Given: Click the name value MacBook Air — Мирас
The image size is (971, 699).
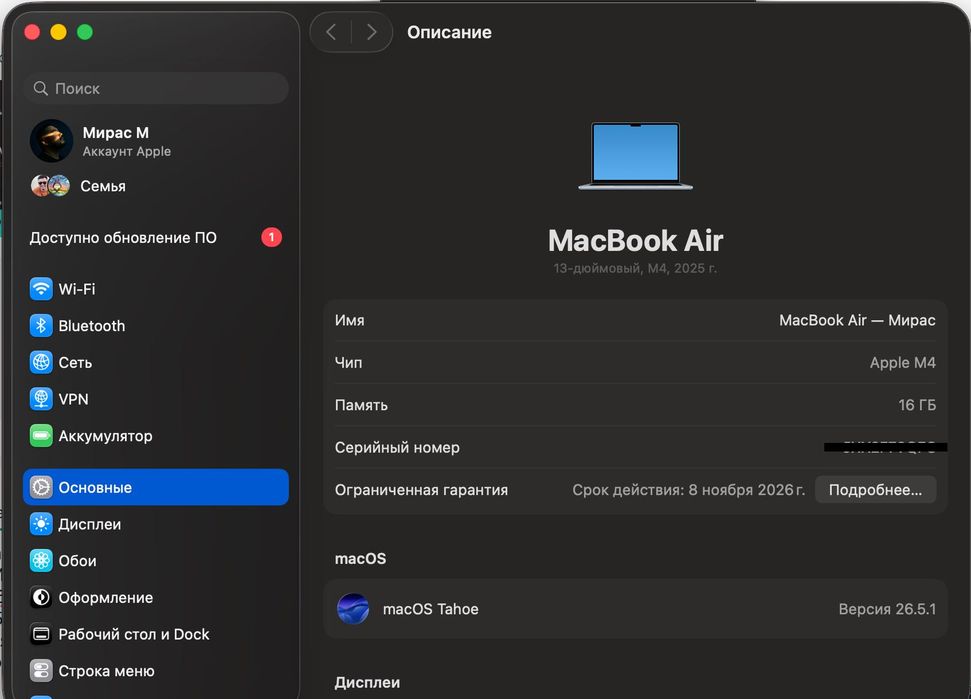Looking at the screenshot, I should pos(857,320).
